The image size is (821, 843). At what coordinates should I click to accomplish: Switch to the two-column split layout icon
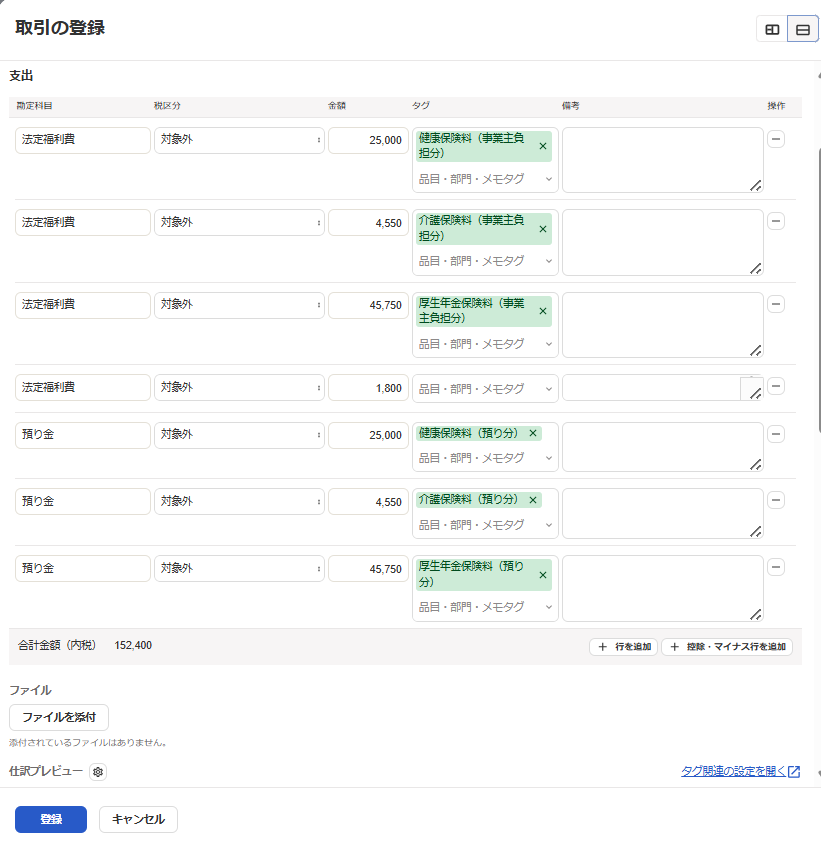tap(772, 30)
